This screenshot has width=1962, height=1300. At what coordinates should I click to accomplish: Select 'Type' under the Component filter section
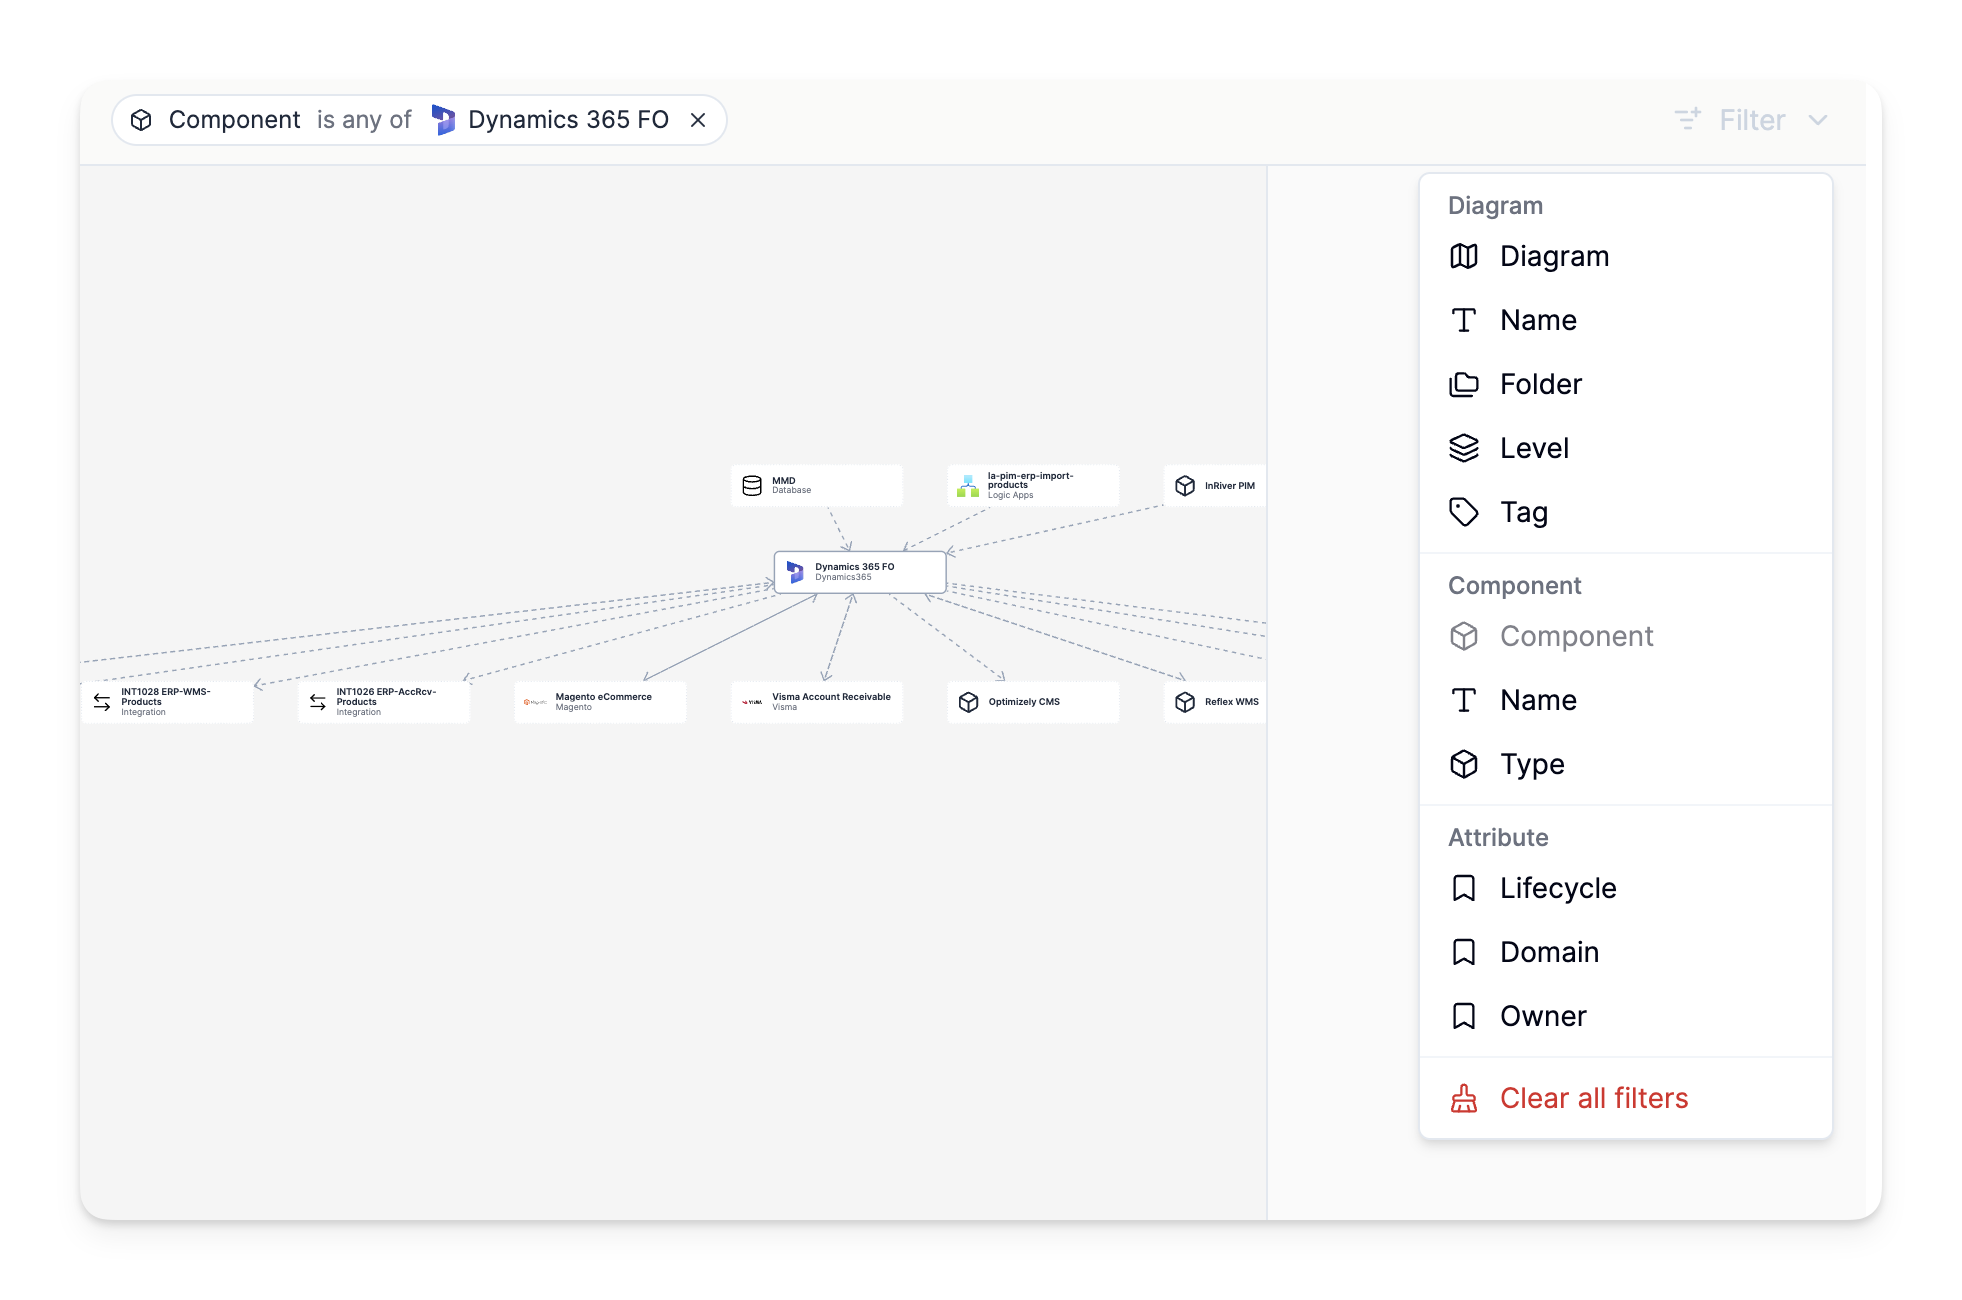click(1532, 764)
